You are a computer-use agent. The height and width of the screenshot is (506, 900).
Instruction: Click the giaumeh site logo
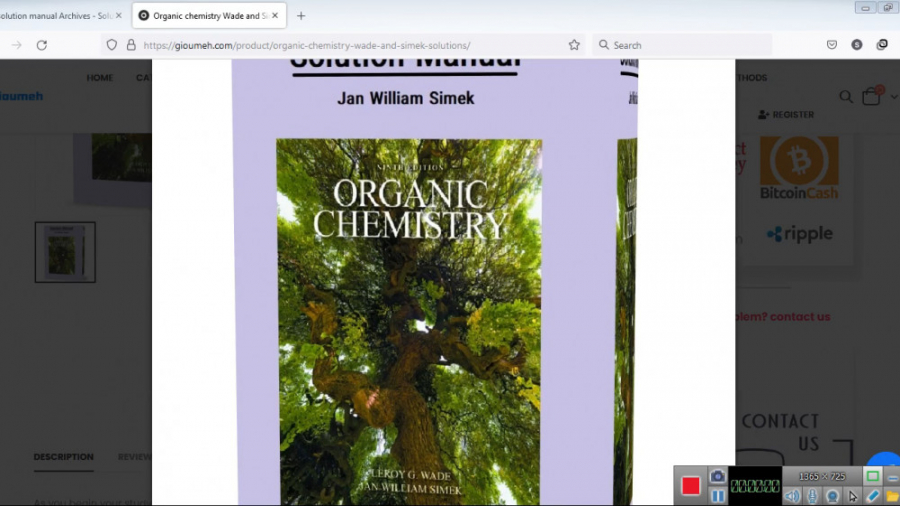22,96
